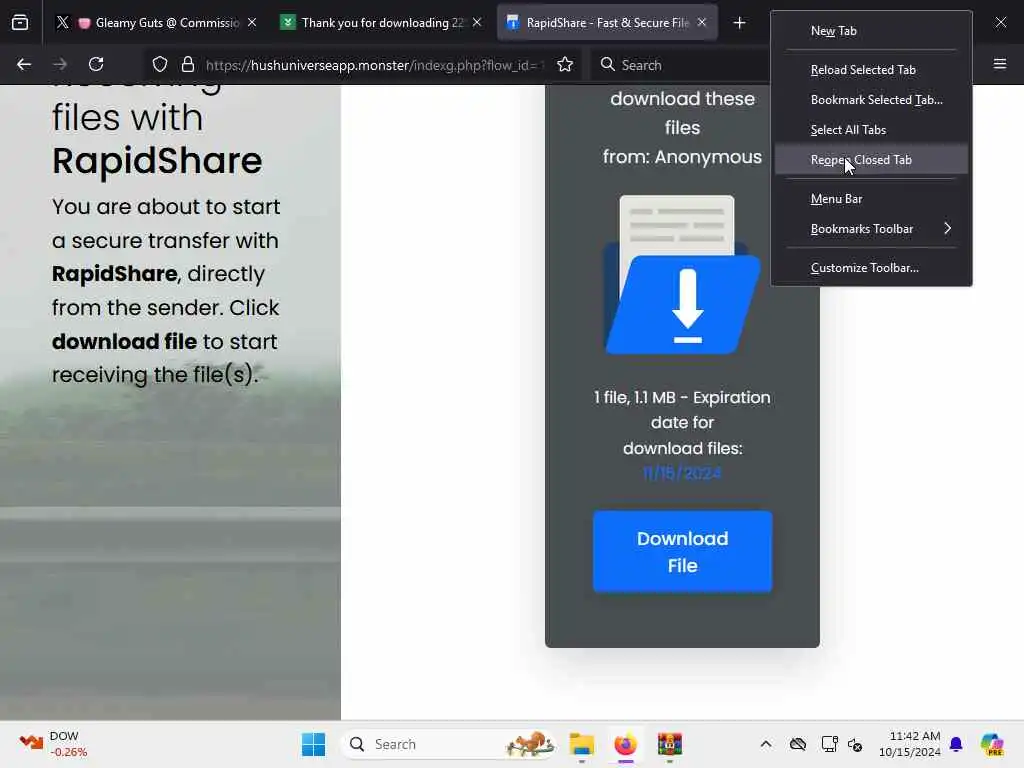Click the blue download folder illustration
This screenshot has height=768, width=1024.
click(x=683, y=275)
